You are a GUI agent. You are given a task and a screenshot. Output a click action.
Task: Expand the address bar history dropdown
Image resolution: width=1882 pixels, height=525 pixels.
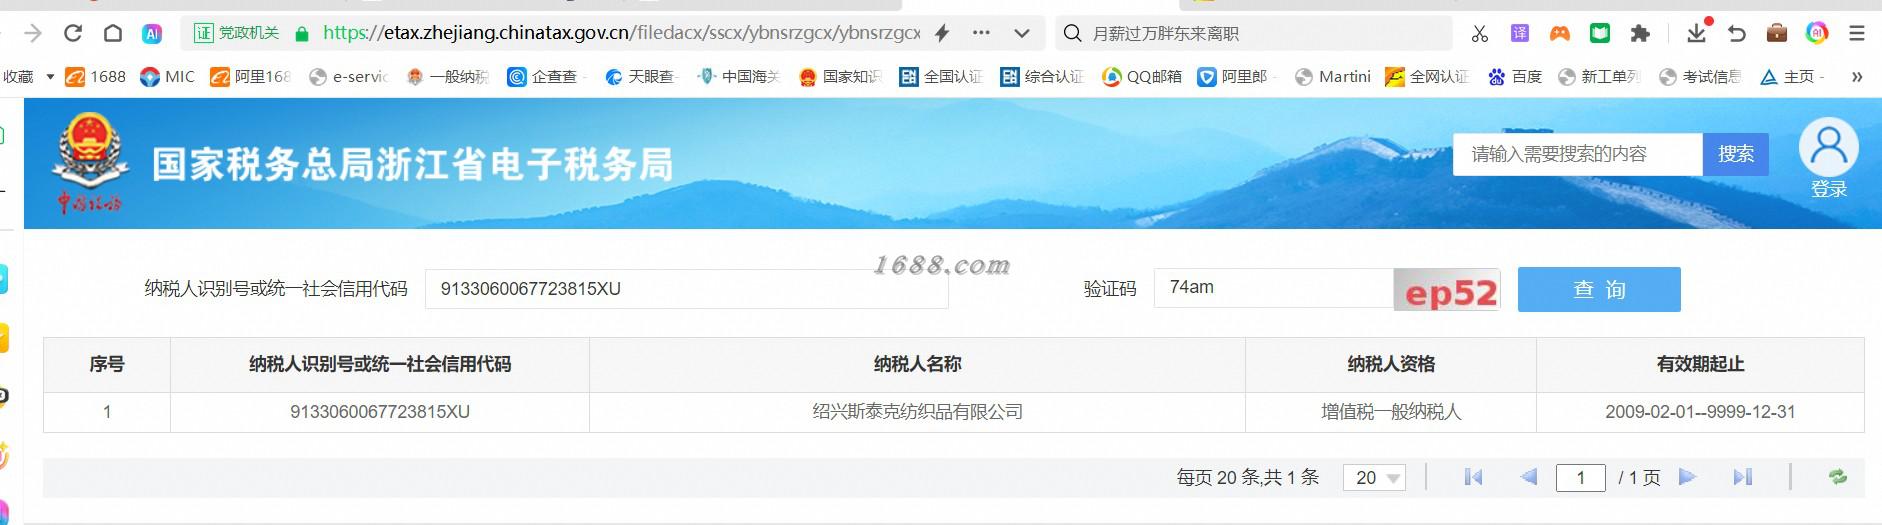click(x=1021, y=33)
